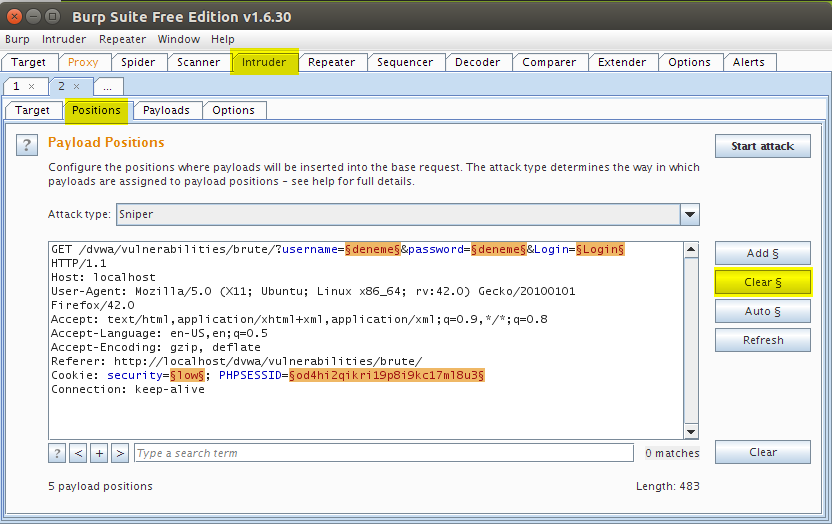Switch to the Options main tab
Viewport: 832px width, 524px height.
pos(689,62)
